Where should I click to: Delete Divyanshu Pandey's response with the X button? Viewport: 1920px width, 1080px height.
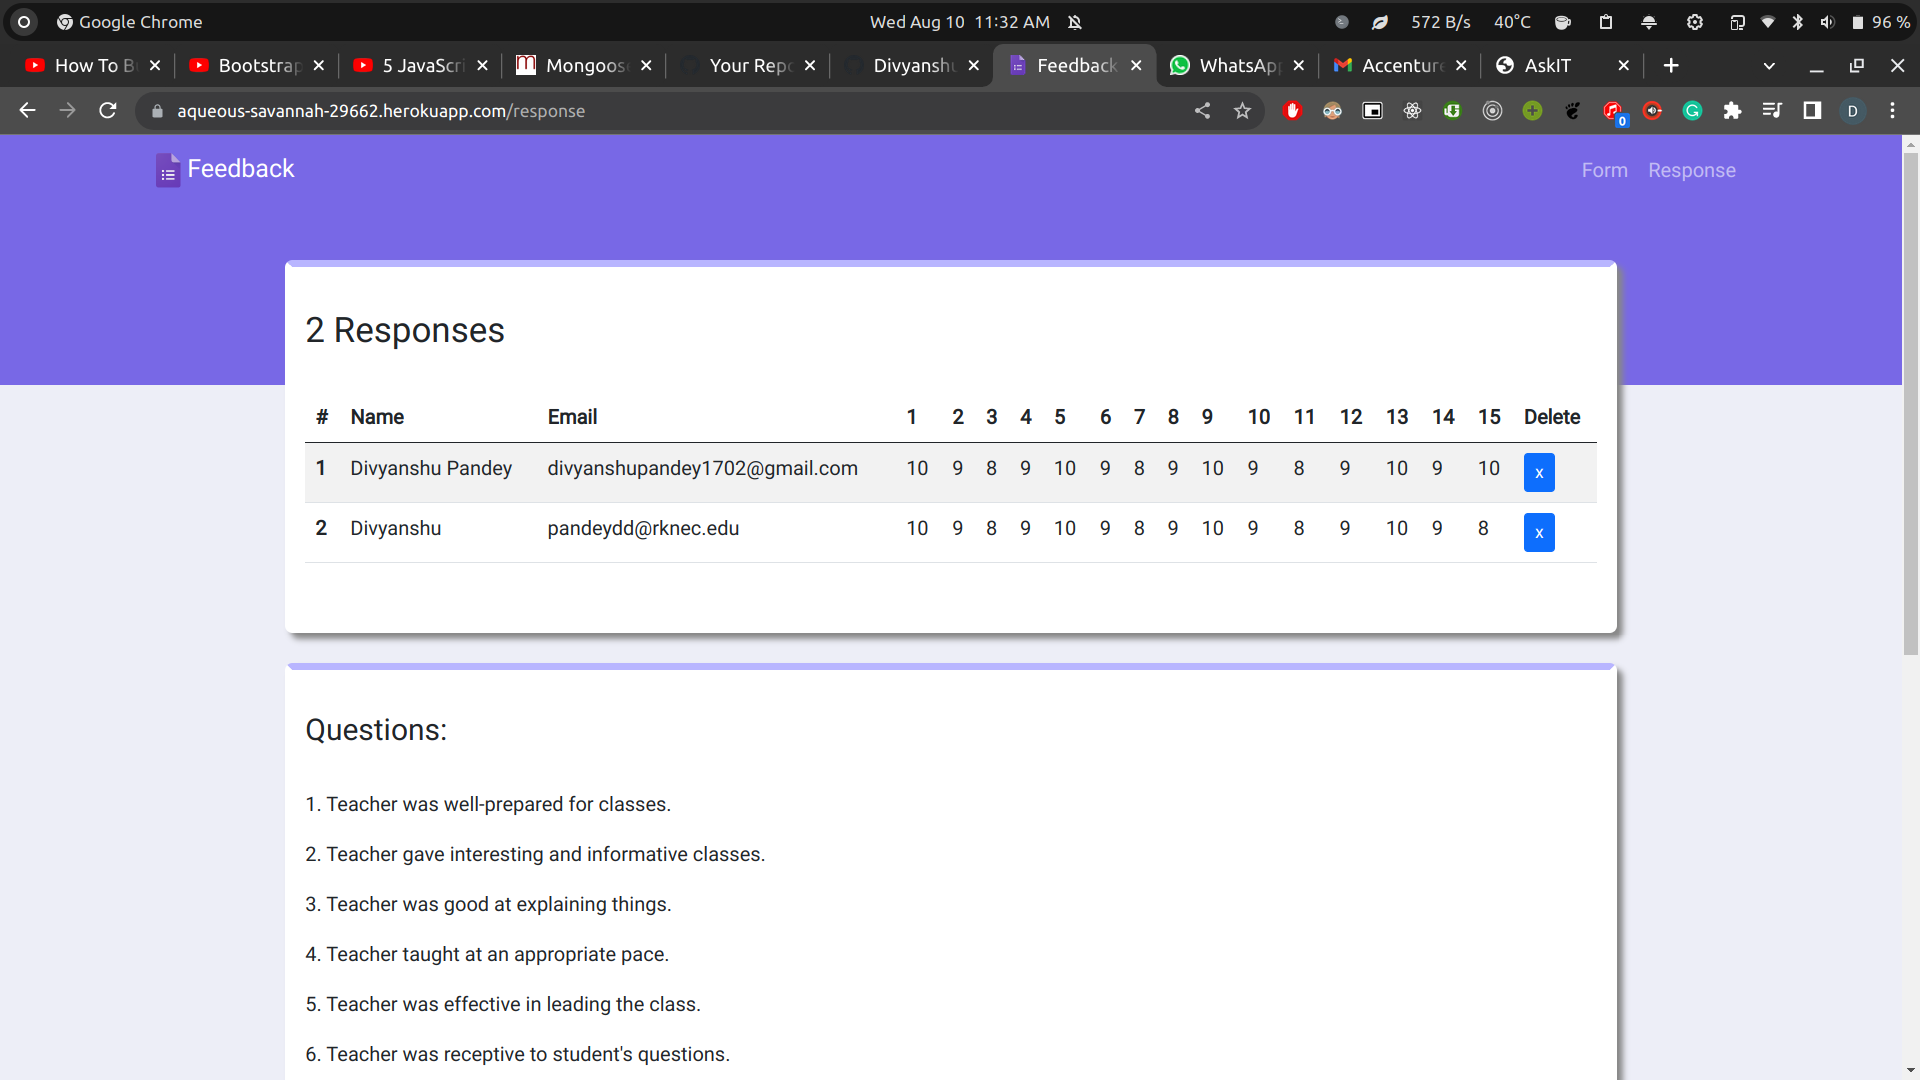point(1539,472)
